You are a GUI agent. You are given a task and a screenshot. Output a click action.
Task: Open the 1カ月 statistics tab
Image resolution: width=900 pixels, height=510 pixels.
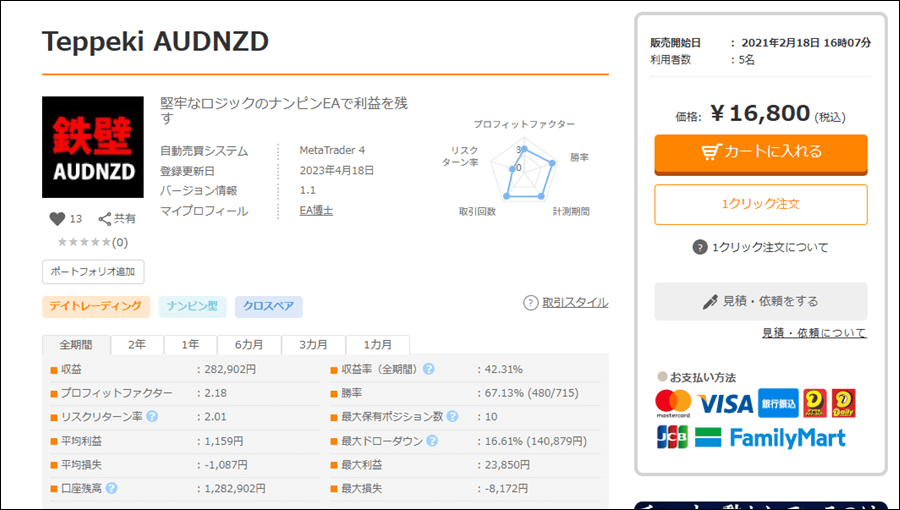pyautogui.click(x=377, y=344)
